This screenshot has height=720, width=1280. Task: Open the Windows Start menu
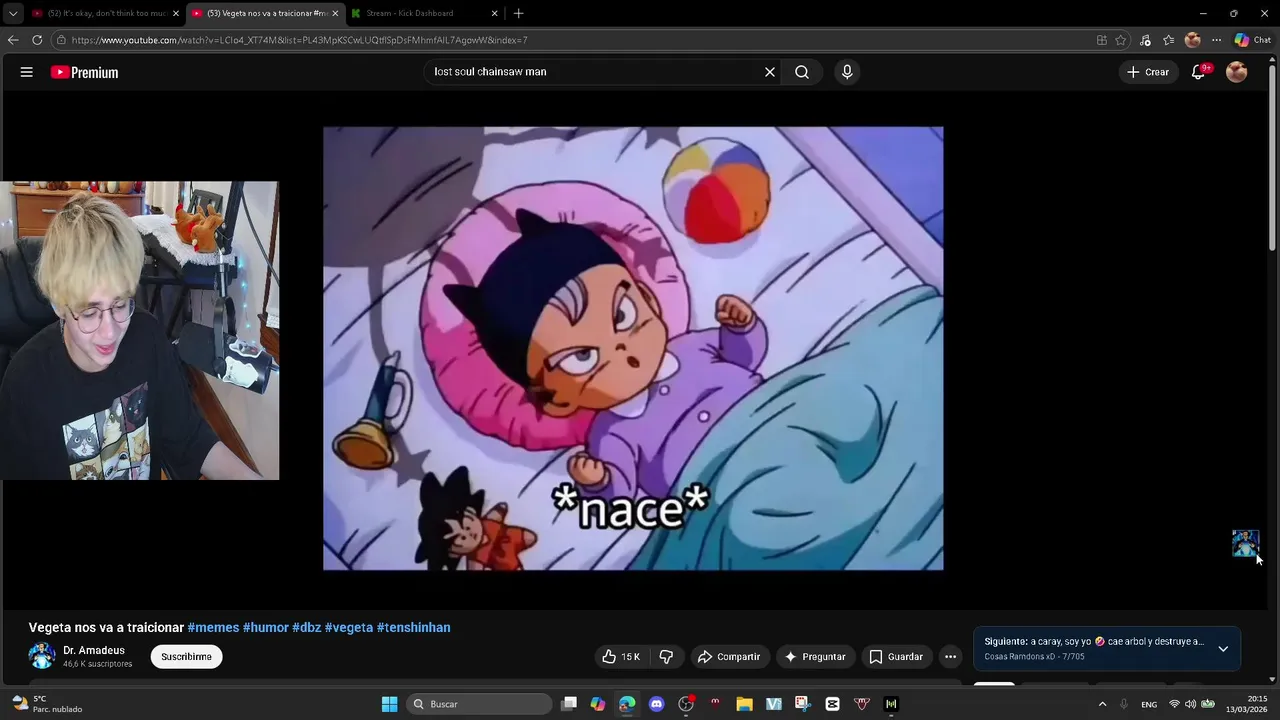[x=389, y=704]
